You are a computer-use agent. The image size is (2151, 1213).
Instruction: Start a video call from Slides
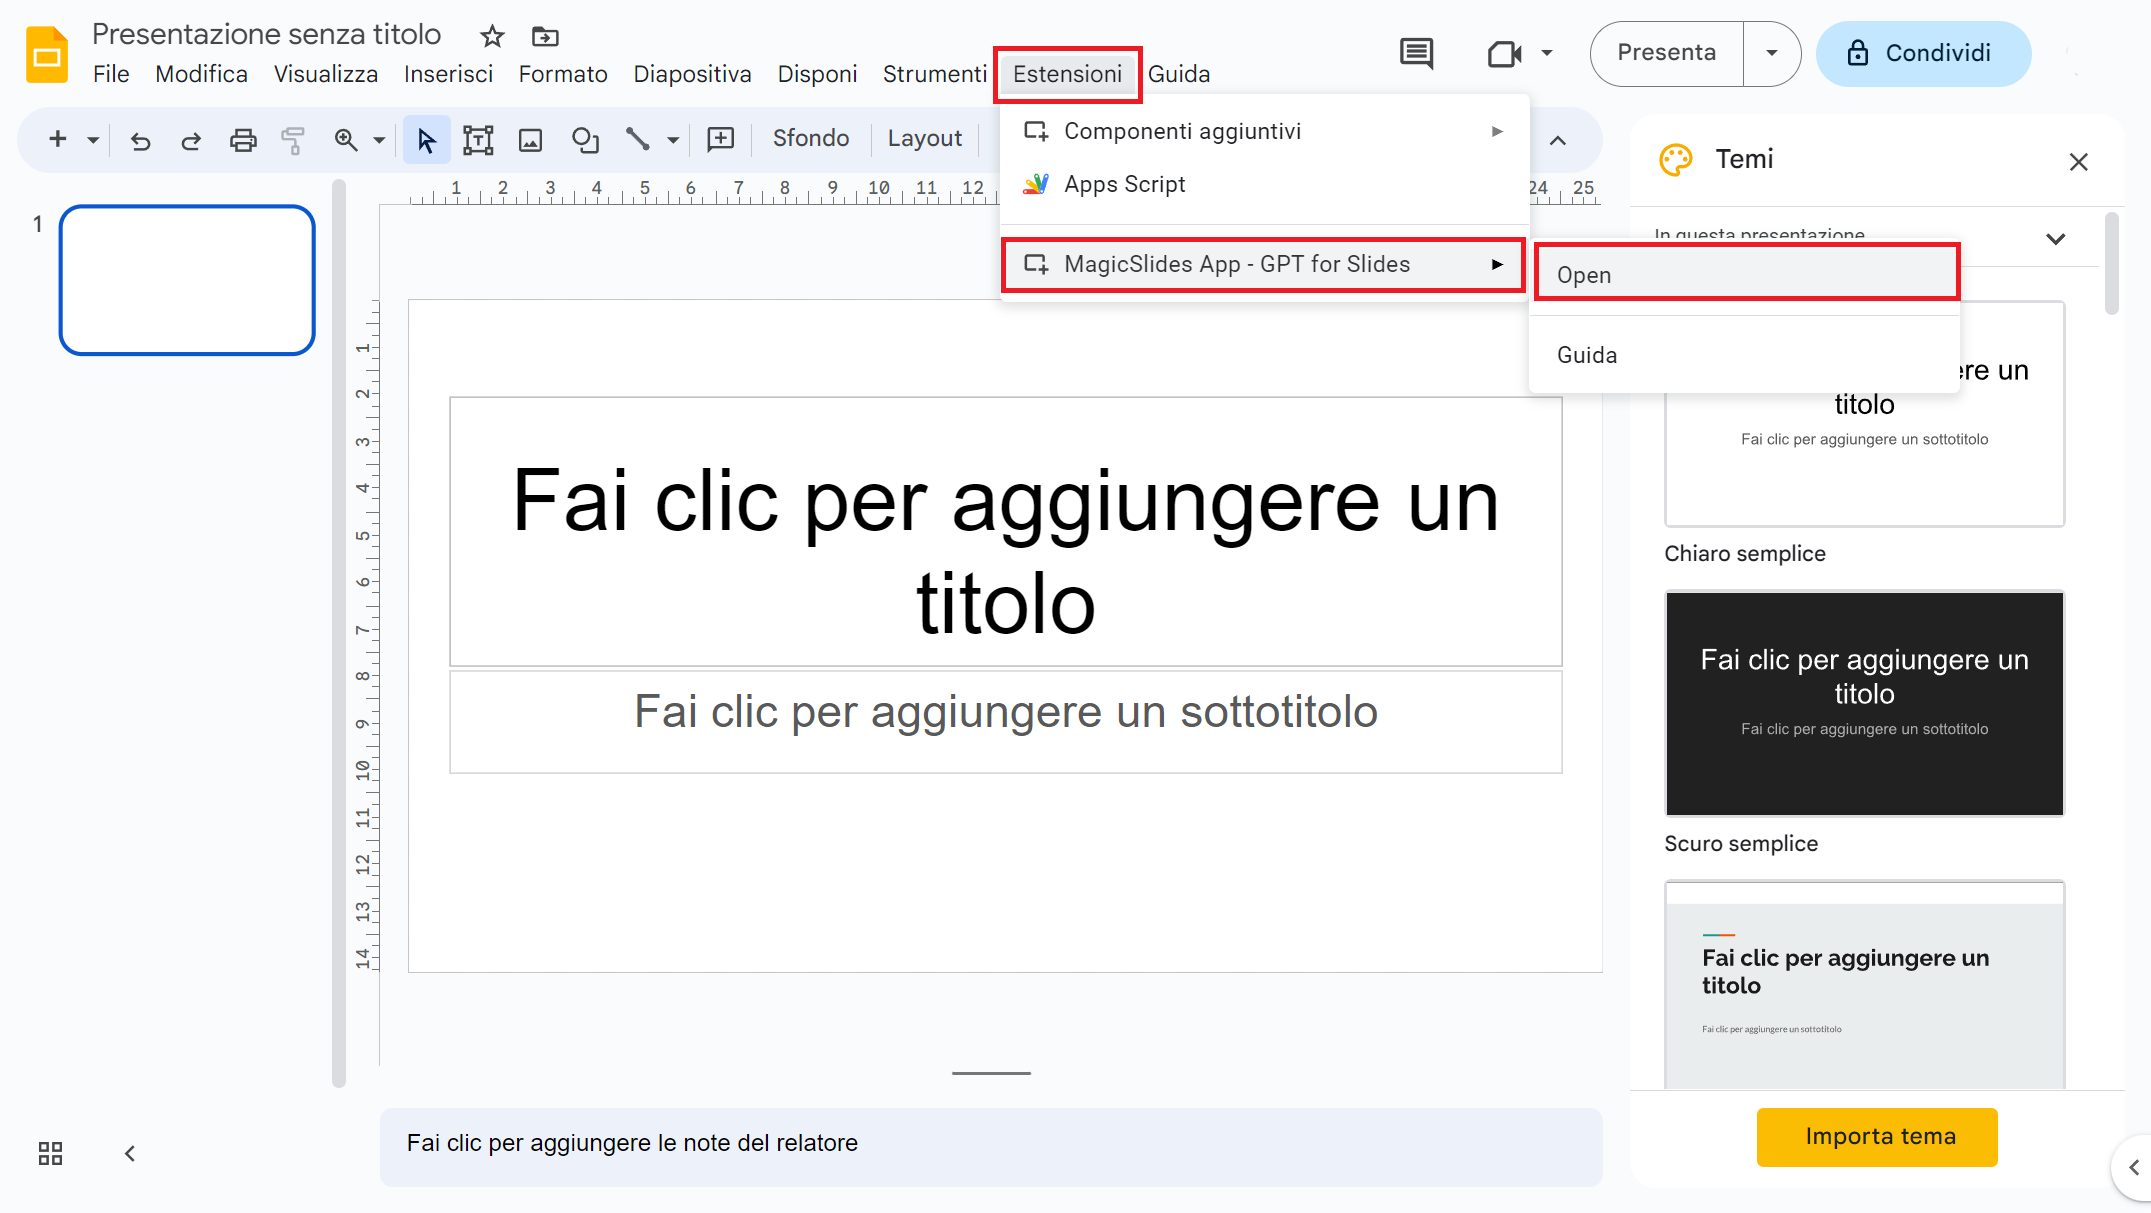pyautogui.click(x=1503, y=54)
